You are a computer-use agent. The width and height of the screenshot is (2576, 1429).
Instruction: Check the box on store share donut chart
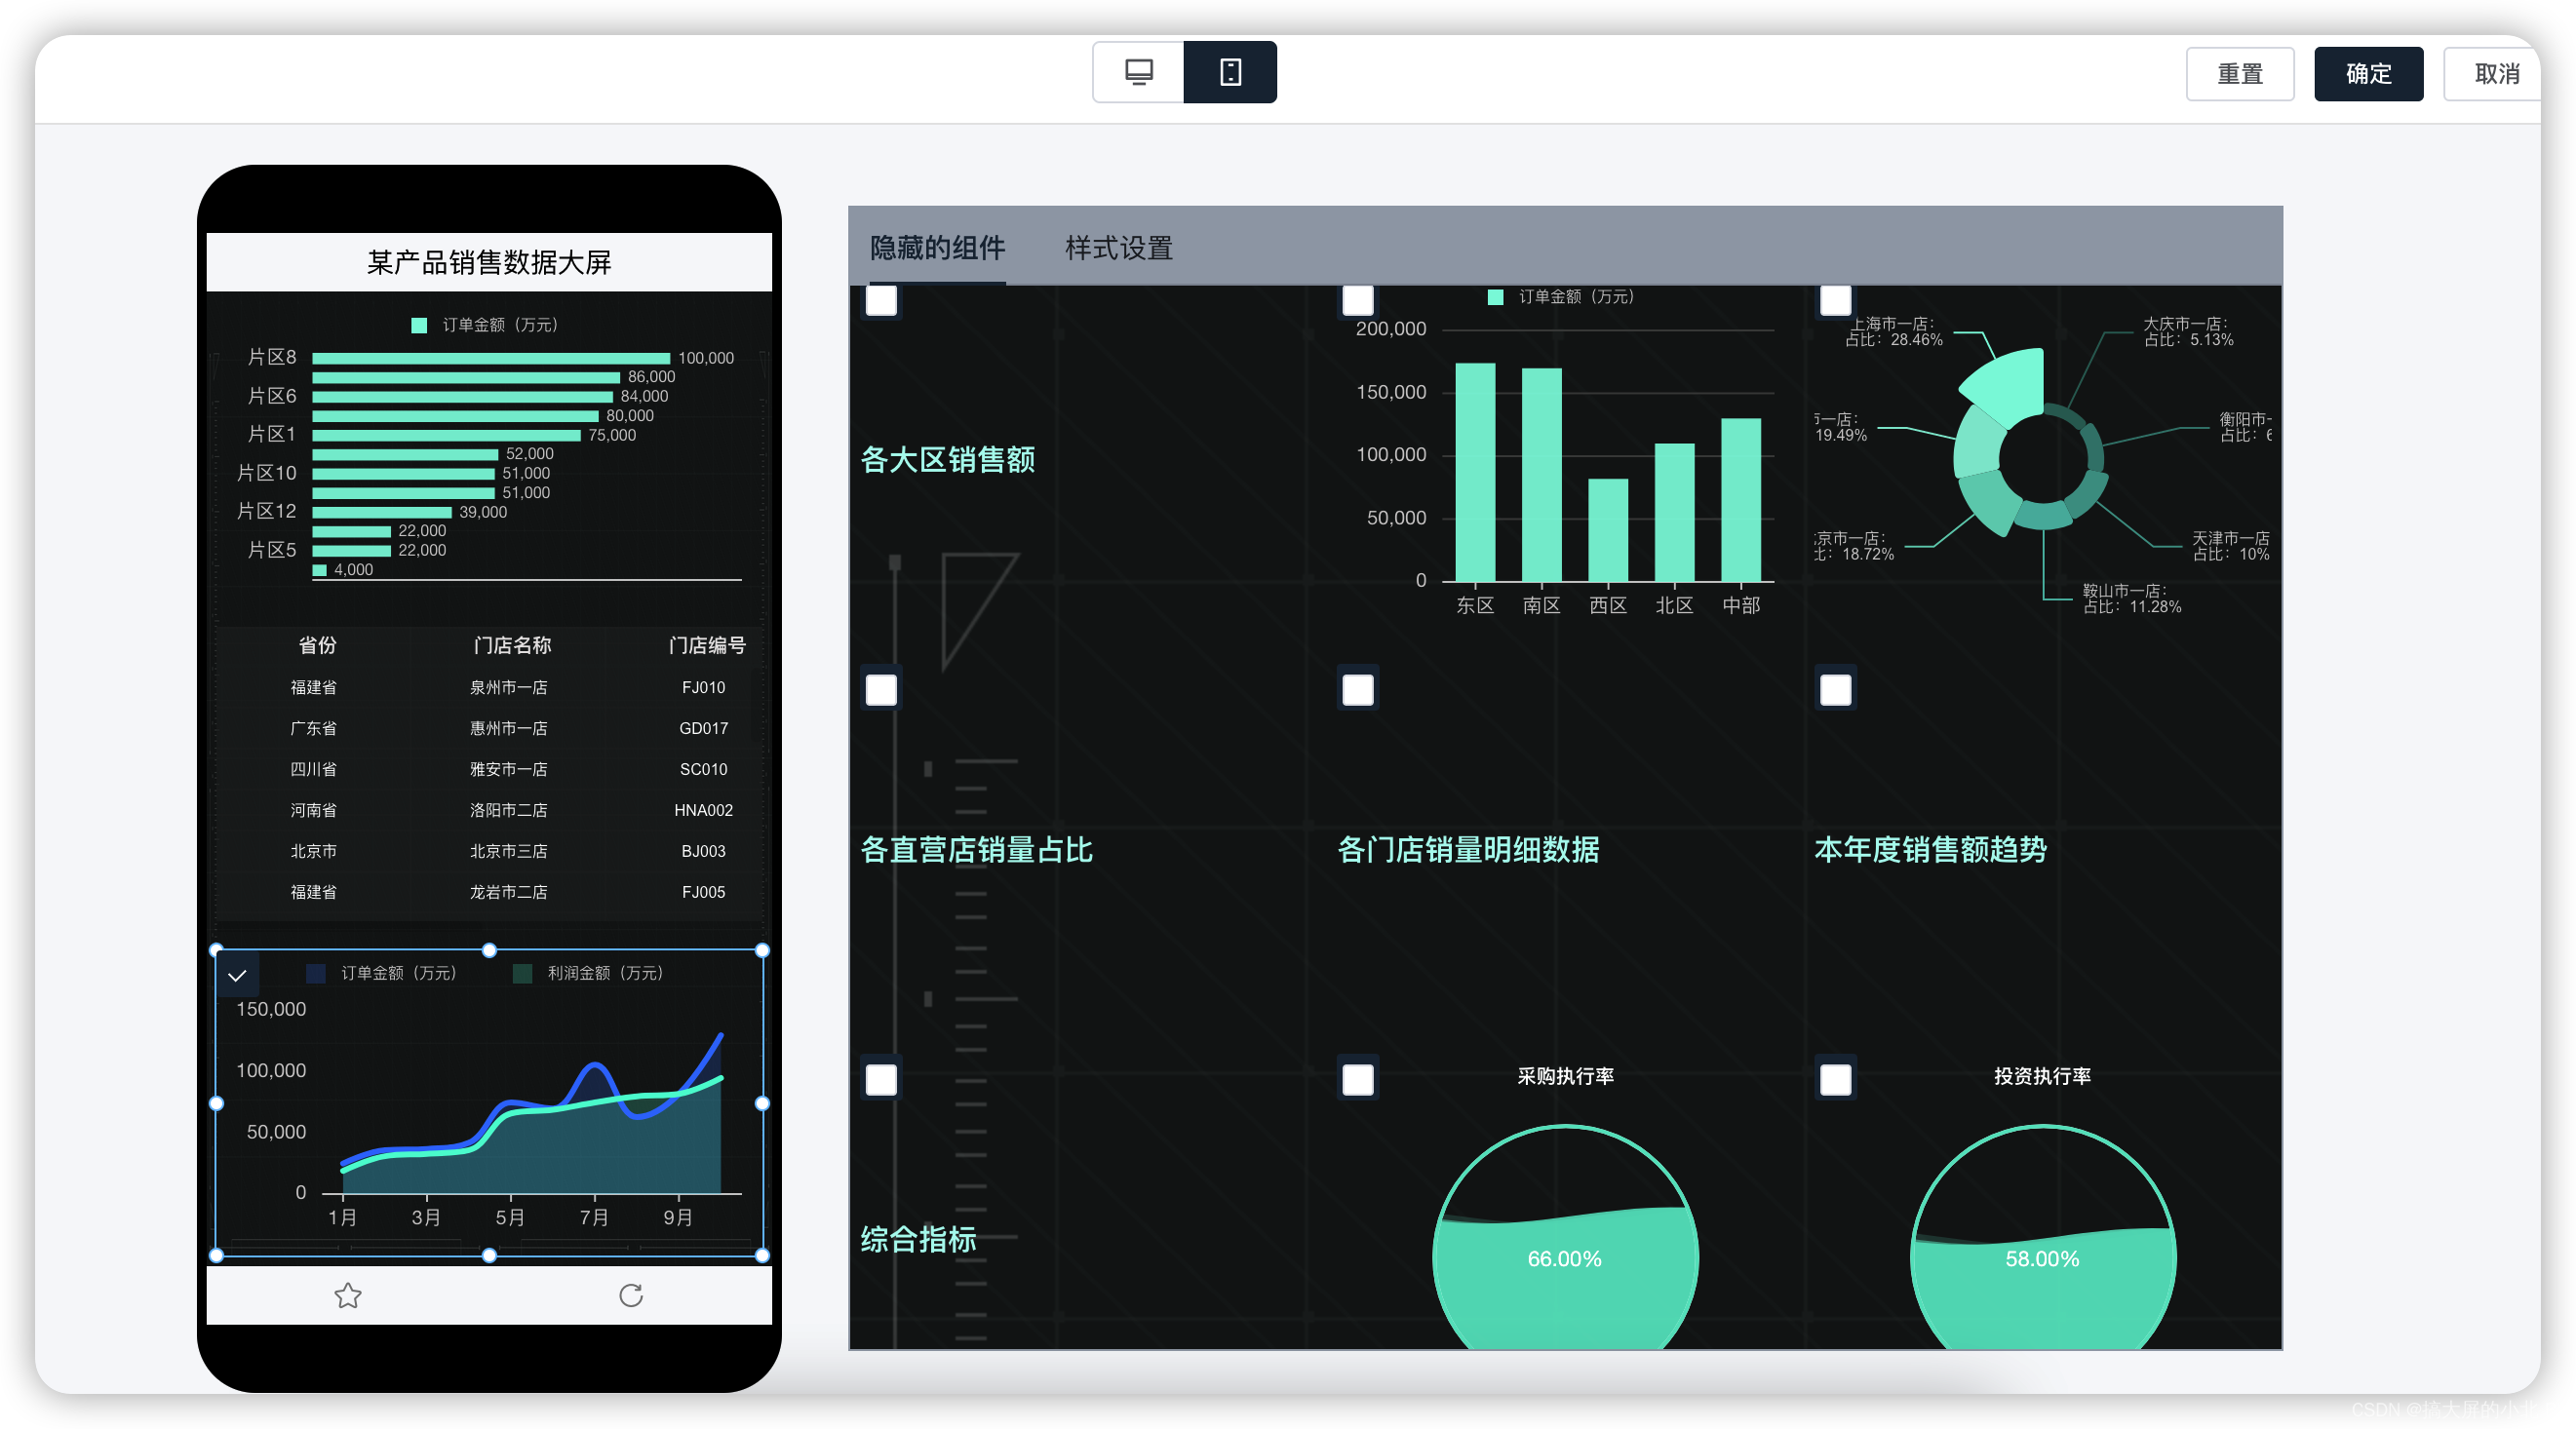pos(1835,300)
